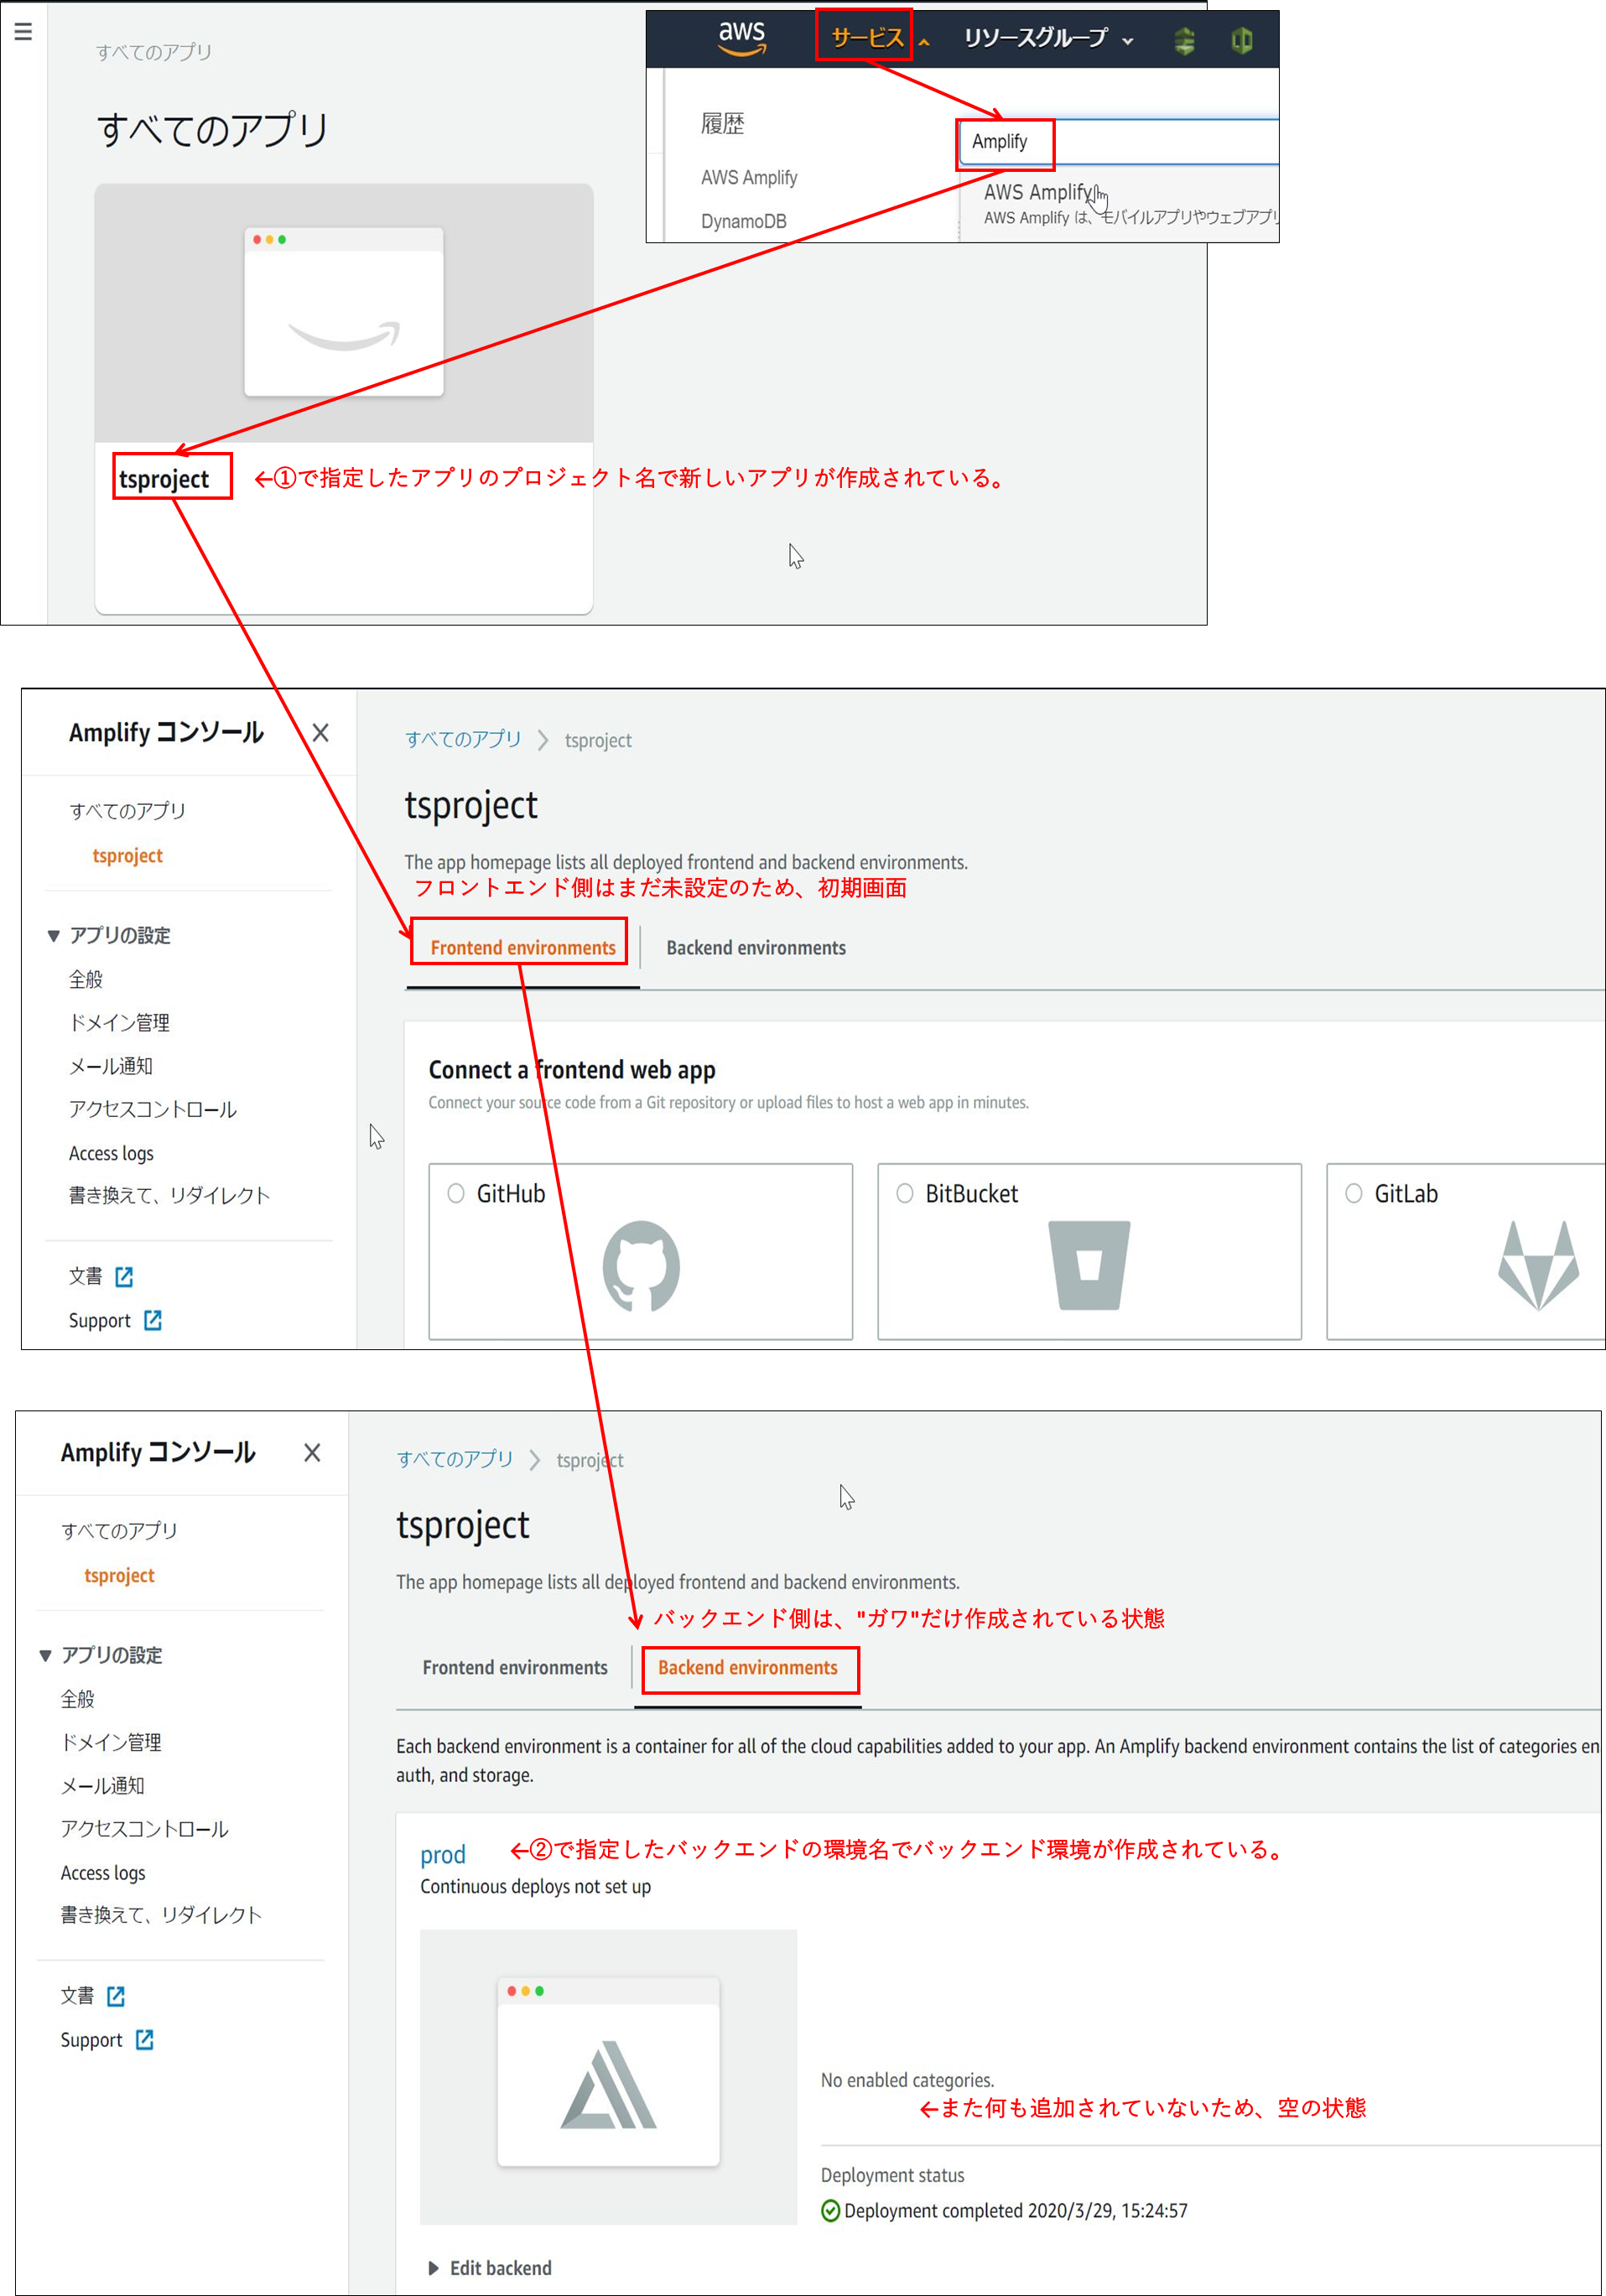The width and height of the screenshot is (1606, 2296).
Task: Select Frontend environments tab in middle window
Action: point(523,948)
